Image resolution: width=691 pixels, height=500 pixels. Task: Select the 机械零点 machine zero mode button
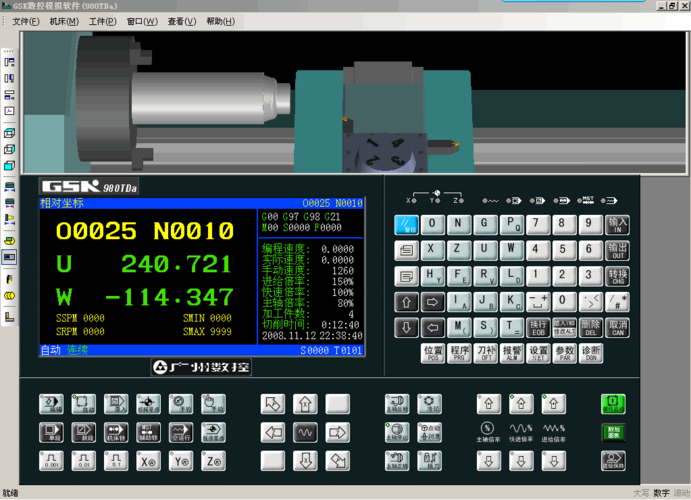149,404
